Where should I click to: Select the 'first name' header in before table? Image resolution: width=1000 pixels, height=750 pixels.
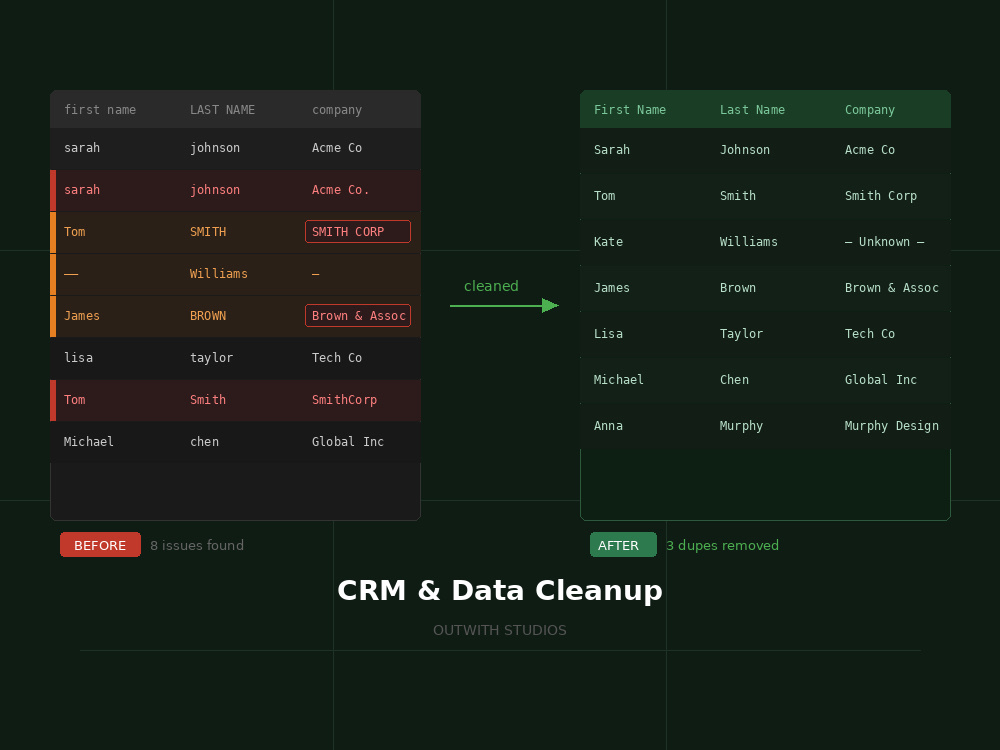point(99,110)
